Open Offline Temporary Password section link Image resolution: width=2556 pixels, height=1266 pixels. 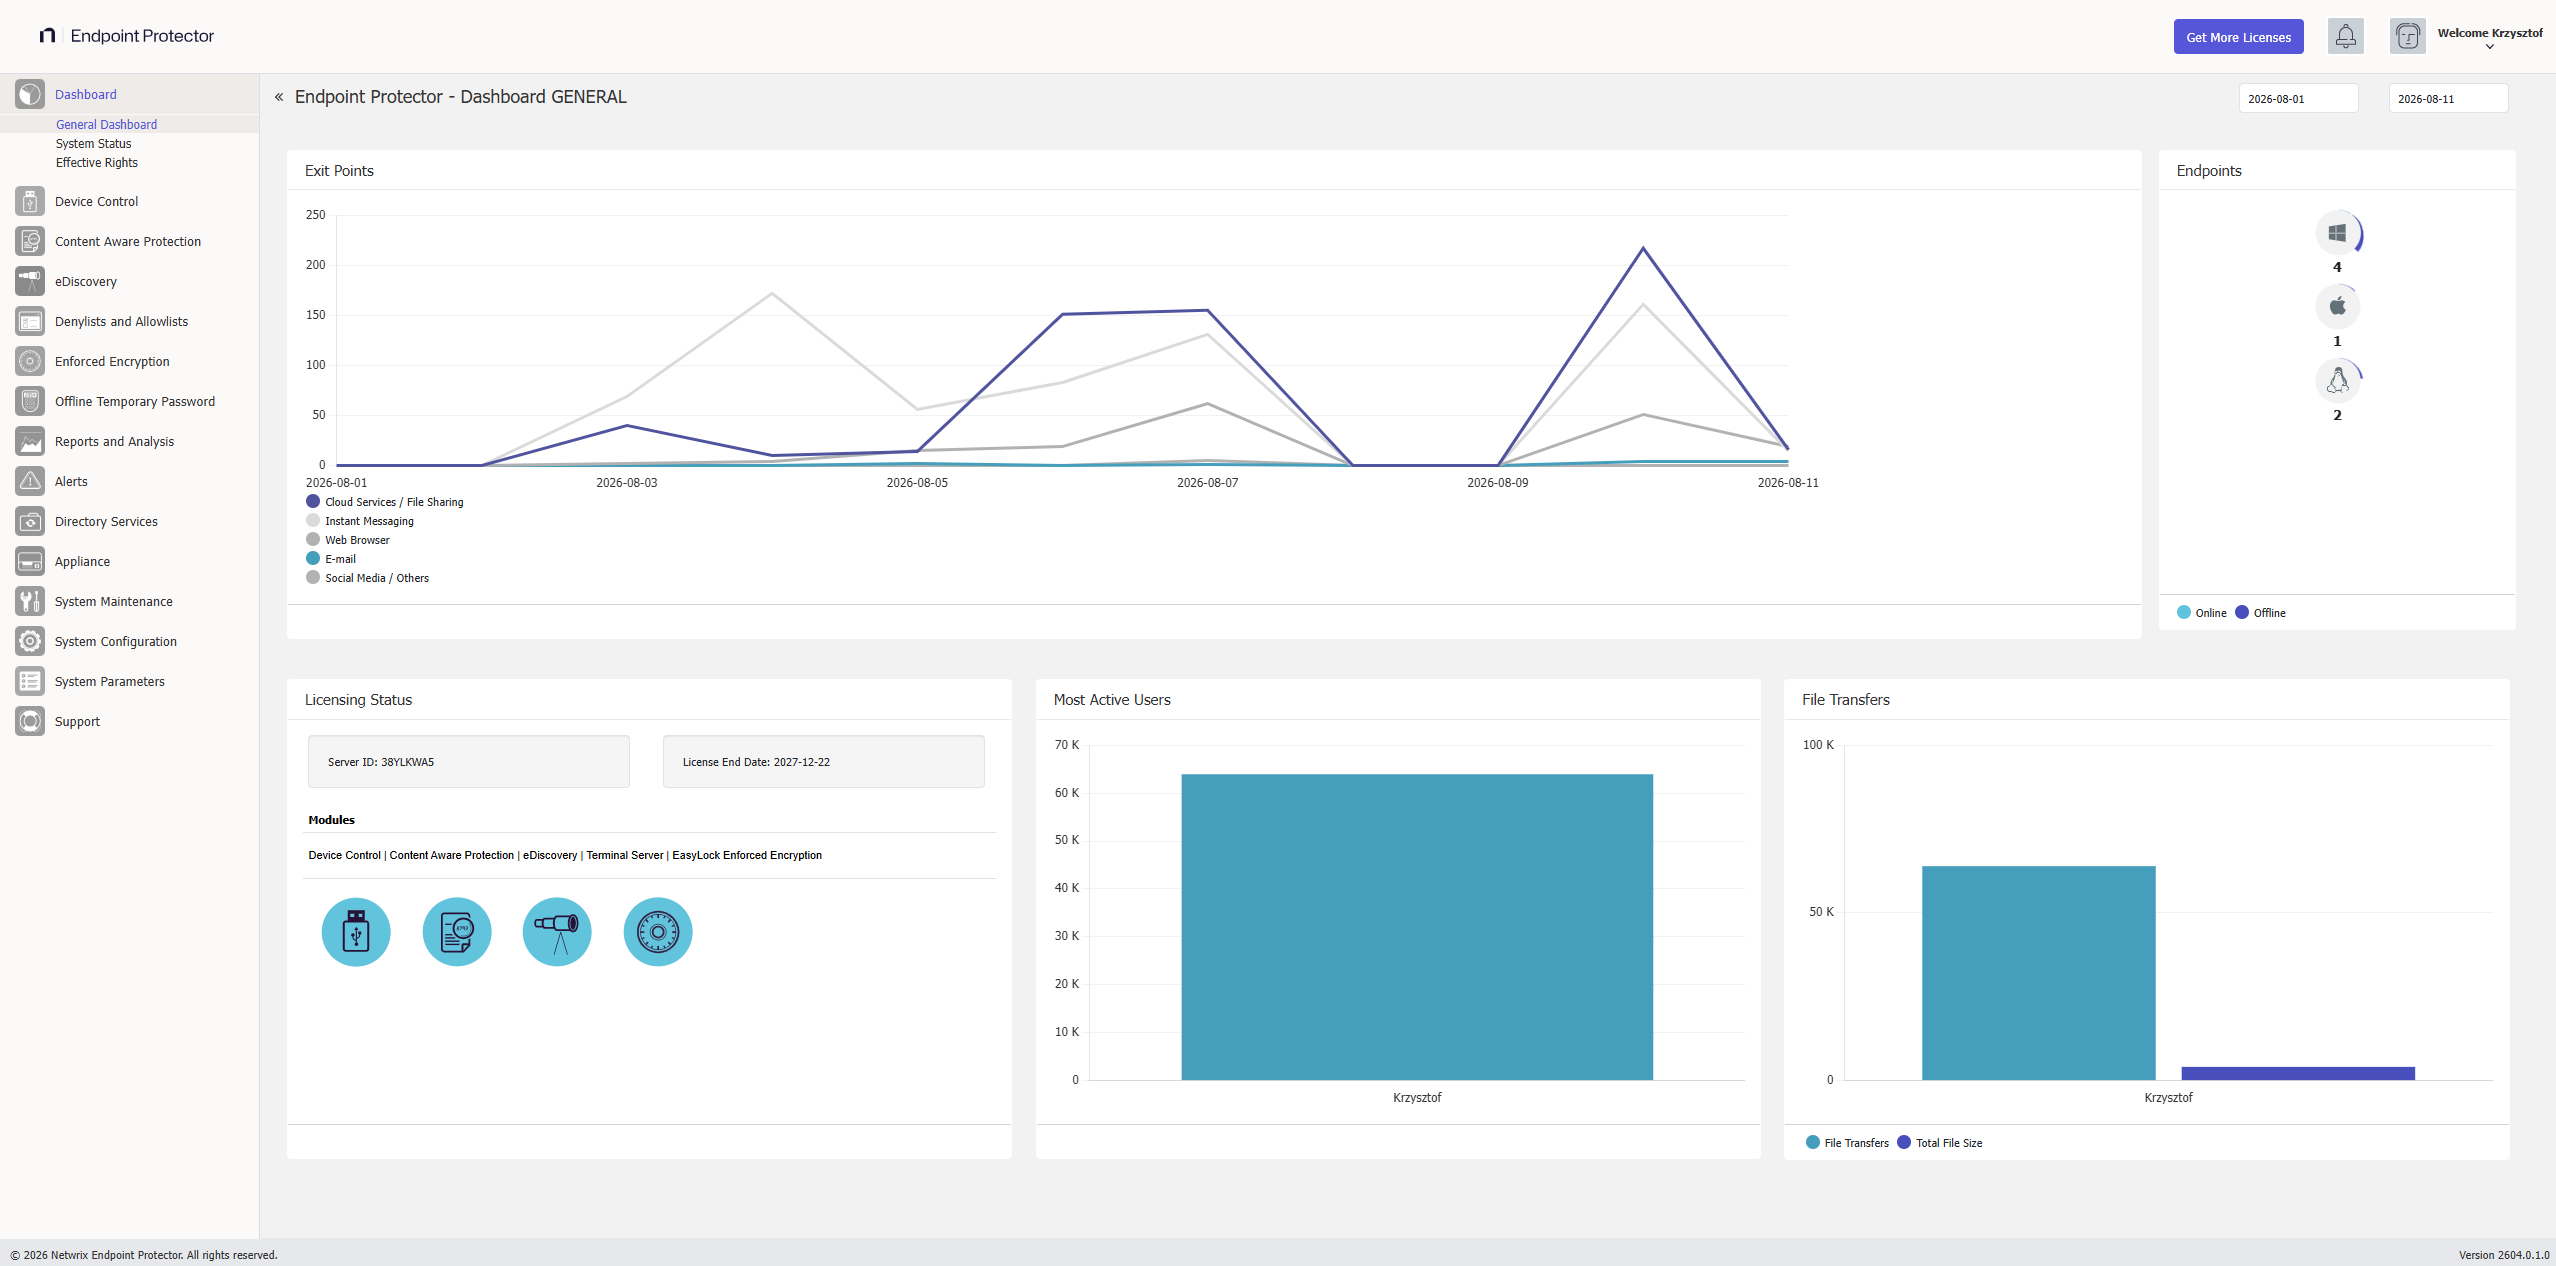point(135,401)
